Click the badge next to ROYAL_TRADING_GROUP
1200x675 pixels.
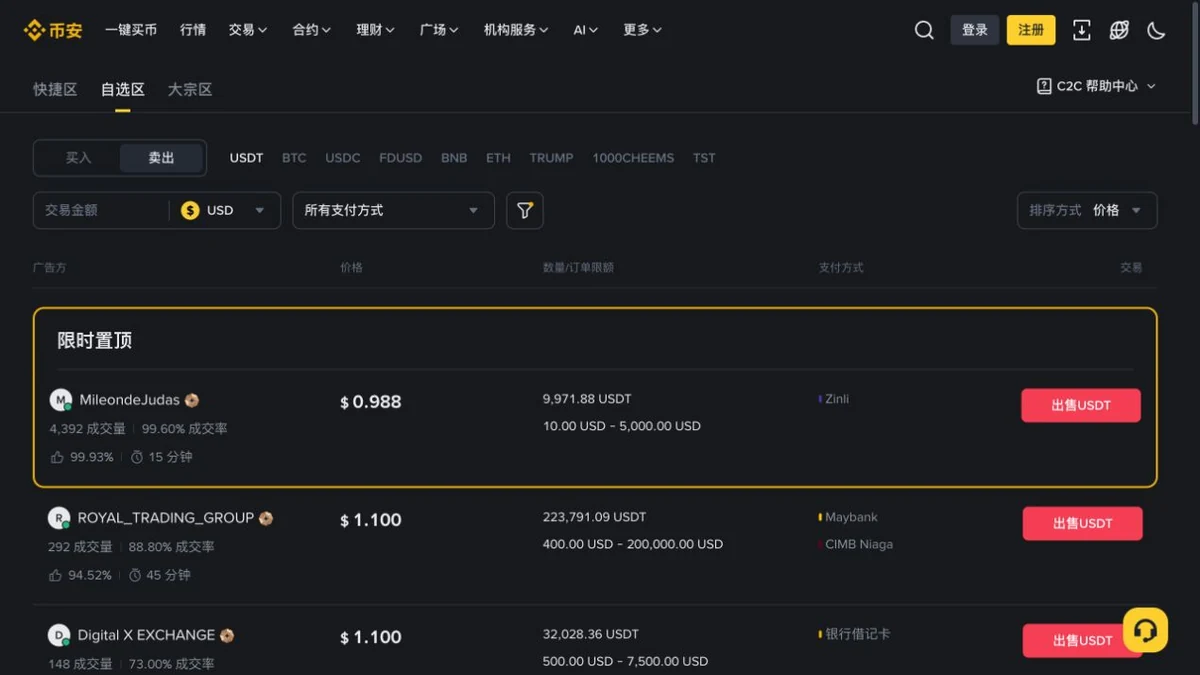[x=266, y=518]
